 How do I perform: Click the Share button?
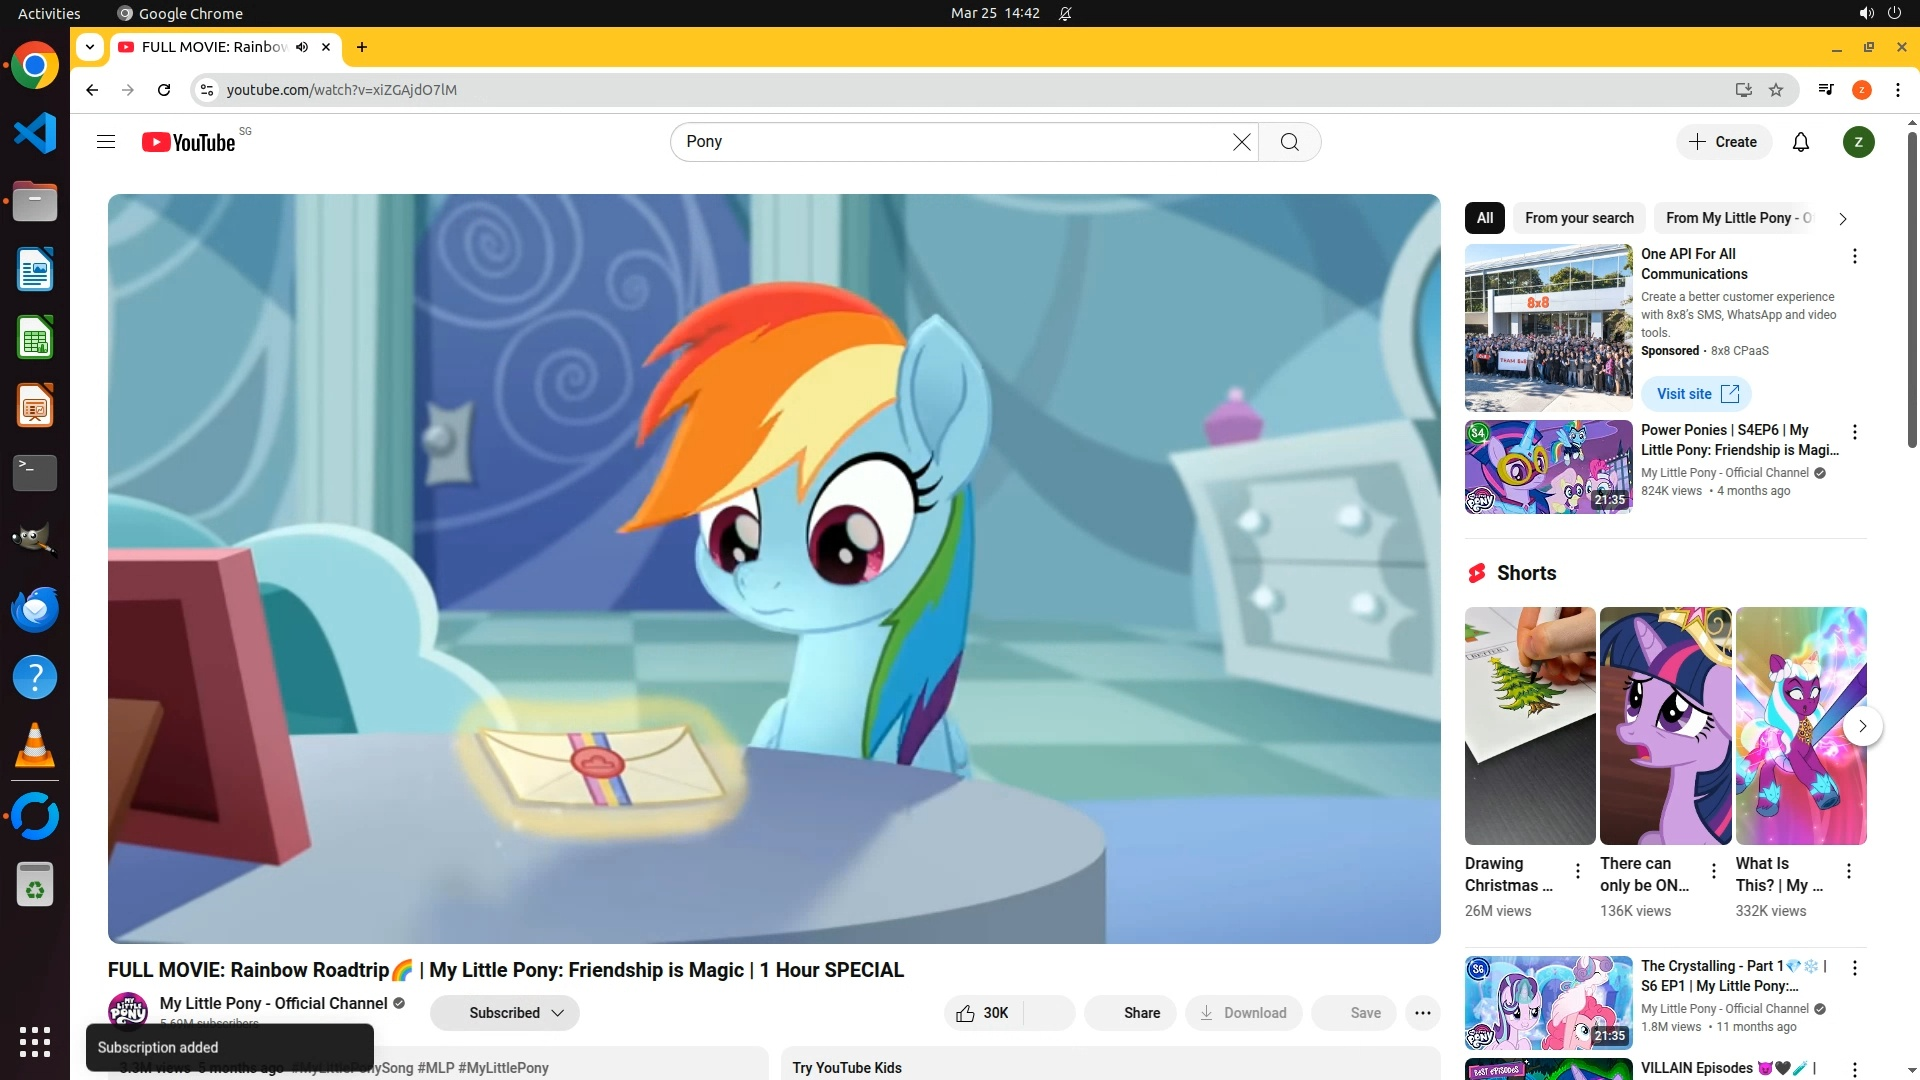tap(1130, 1013)
